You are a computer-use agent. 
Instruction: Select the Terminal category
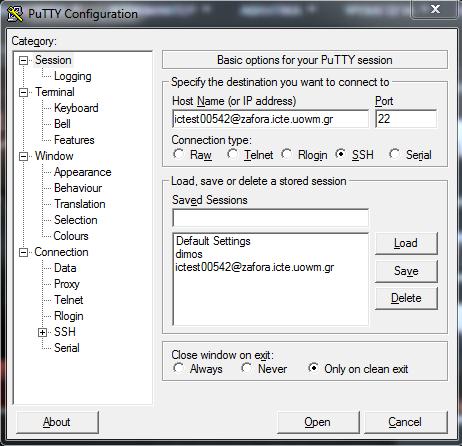(x=55, y=92)
